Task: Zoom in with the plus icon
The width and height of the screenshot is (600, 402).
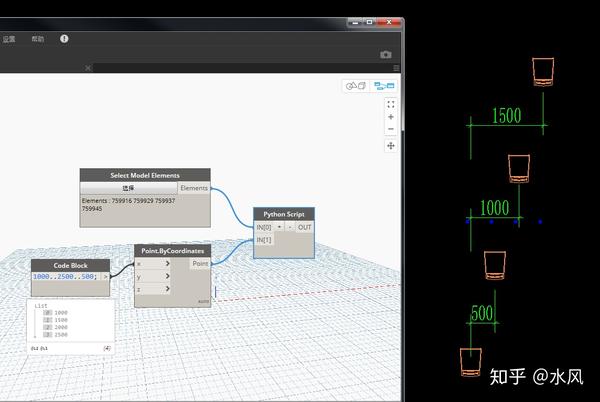Action: (391, 117)
